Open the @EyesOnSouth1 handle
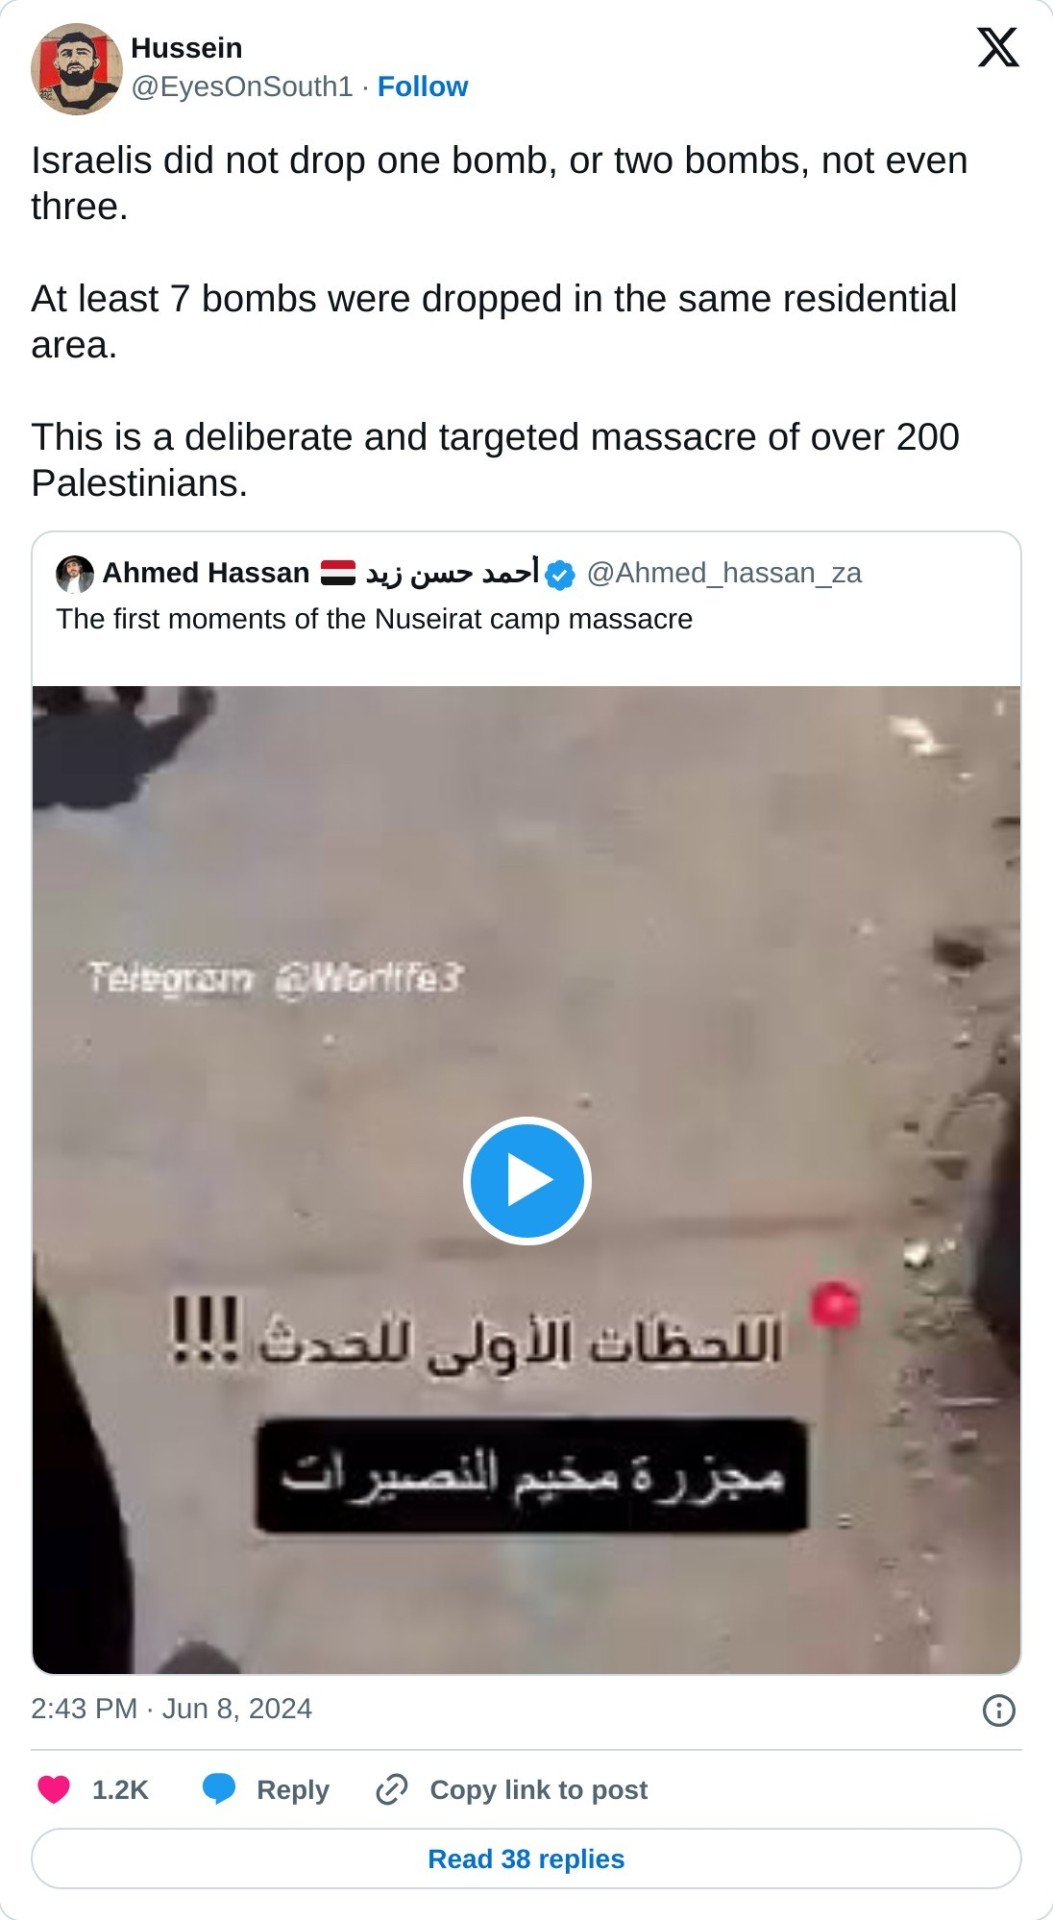The image size is (1053, 1920). [242, 87]
